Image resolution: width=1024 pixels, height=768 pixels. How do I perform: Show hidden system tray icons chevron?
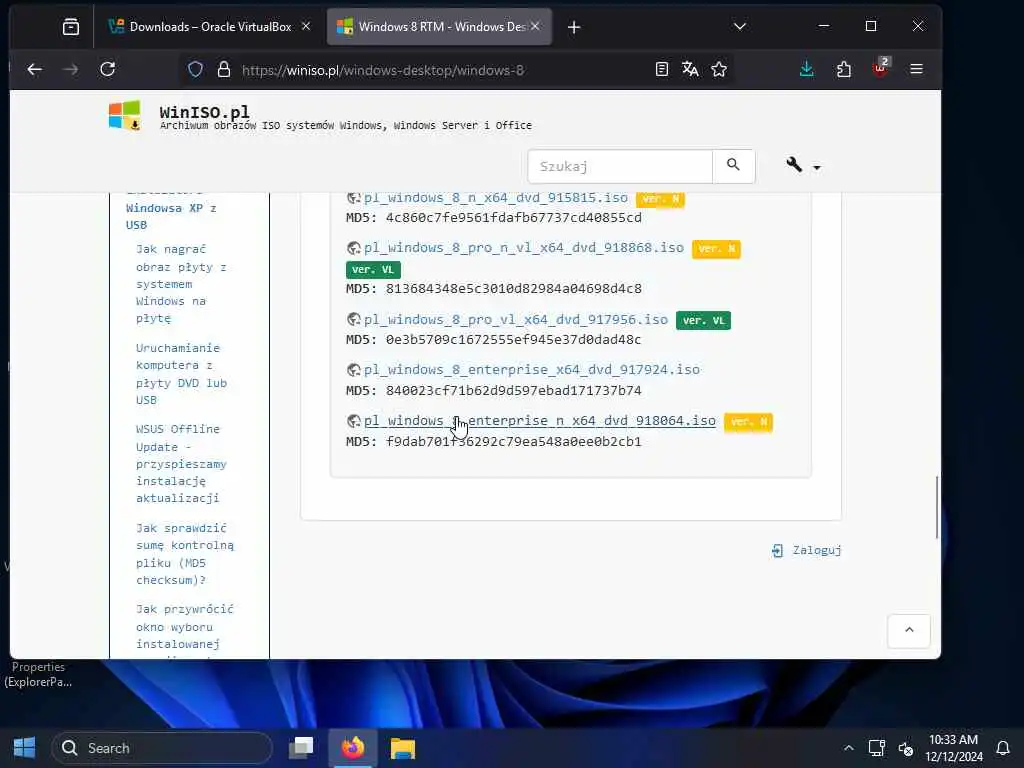tap(848, 748)
